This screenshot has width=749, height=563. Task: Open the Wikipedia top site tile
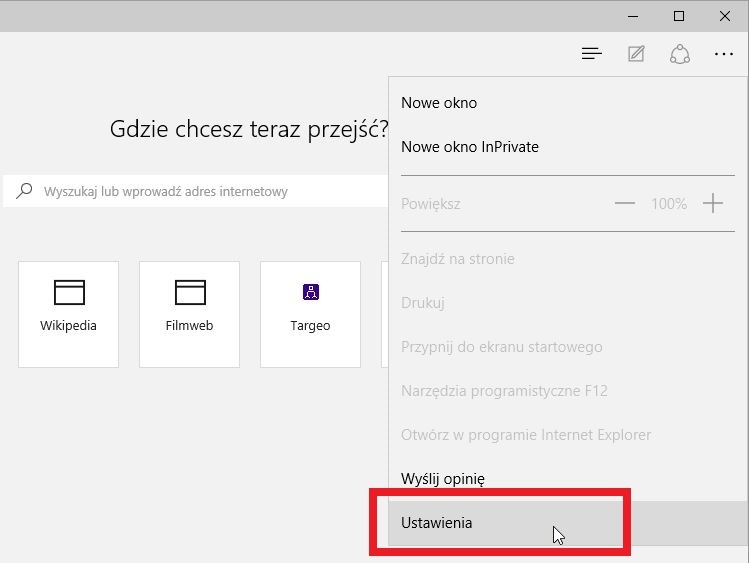coord(68,314)
